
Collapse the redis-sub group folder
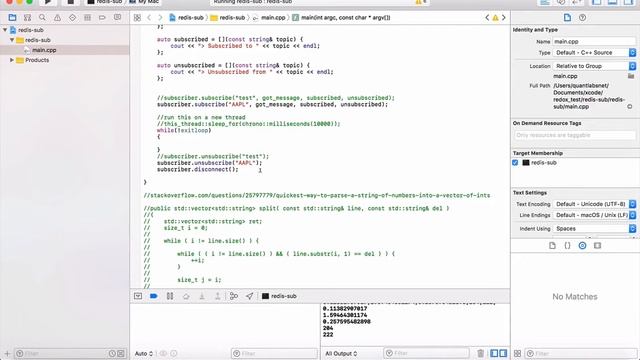pyautogui.click(x=12, y=40)
